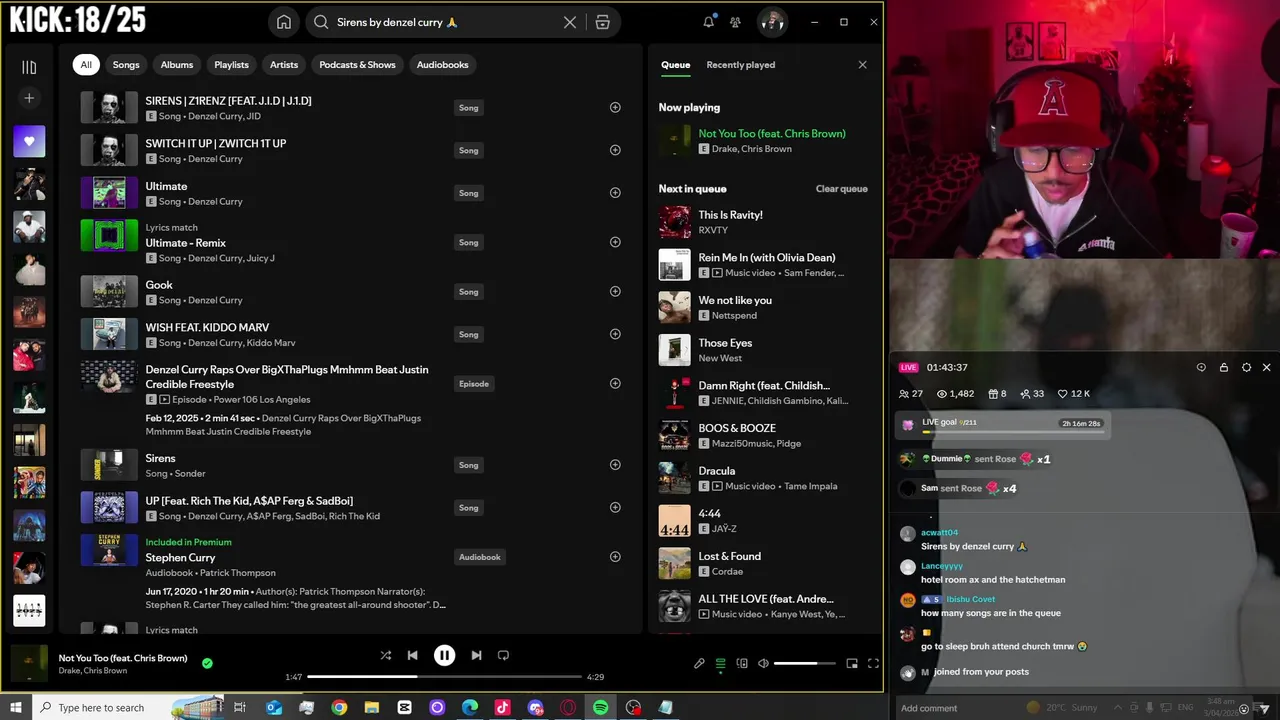
Task: Select Dracula by Tame Impala in queue
Action: (x=763, y=478)
